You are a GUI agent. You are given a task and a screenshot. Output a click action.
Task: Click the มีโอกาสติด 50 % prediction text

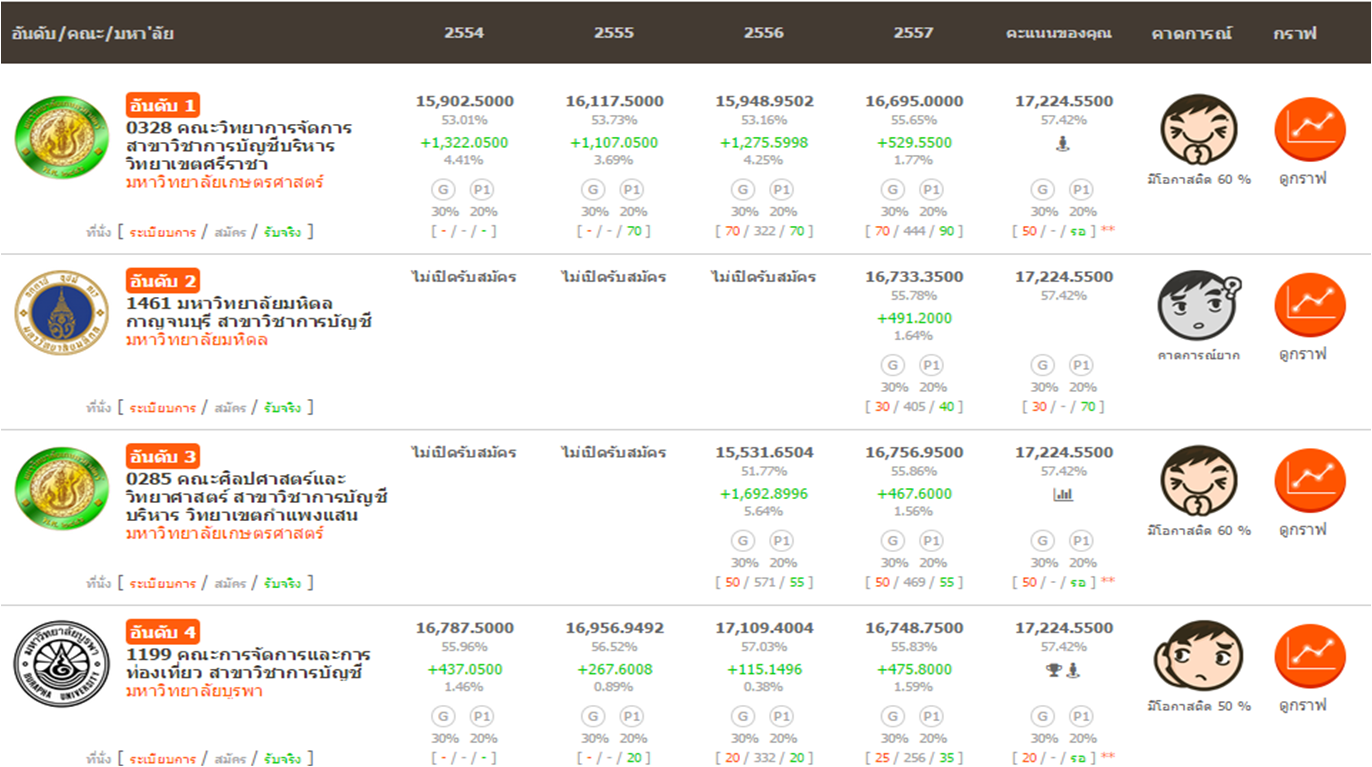point(1198,706)
